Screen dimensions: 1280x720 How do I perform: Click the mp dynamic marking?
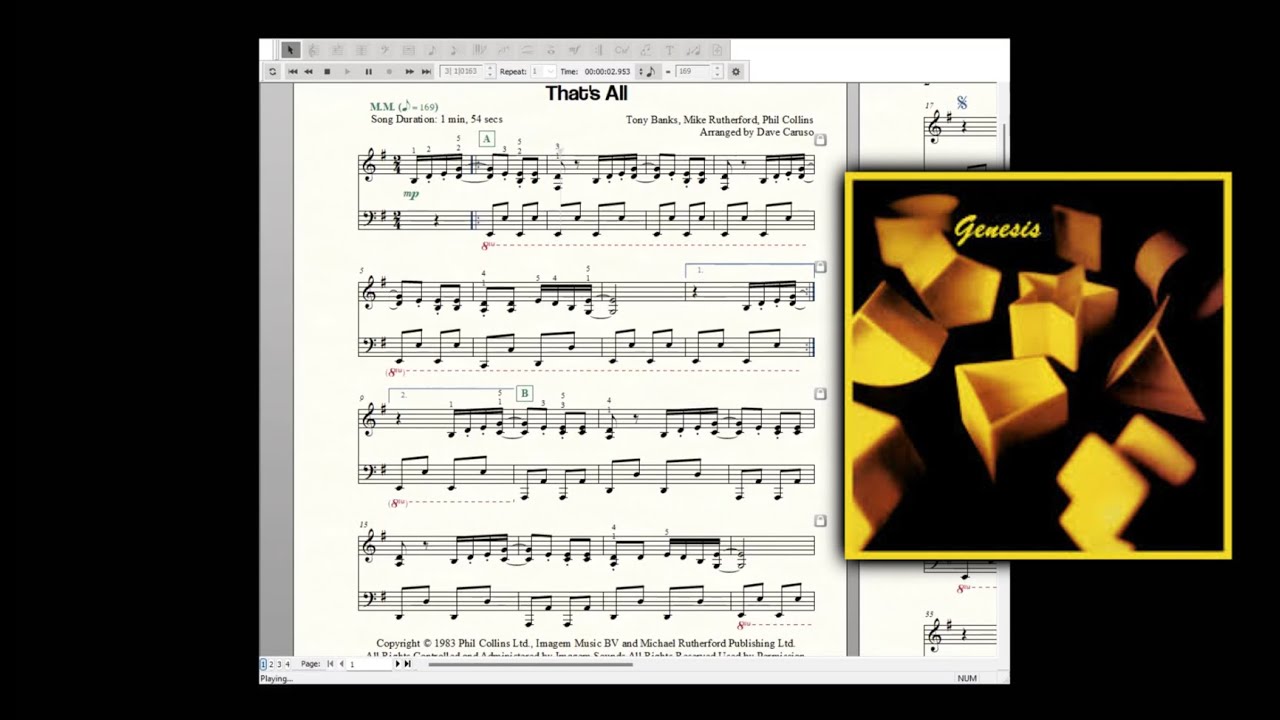click(411, 194)
